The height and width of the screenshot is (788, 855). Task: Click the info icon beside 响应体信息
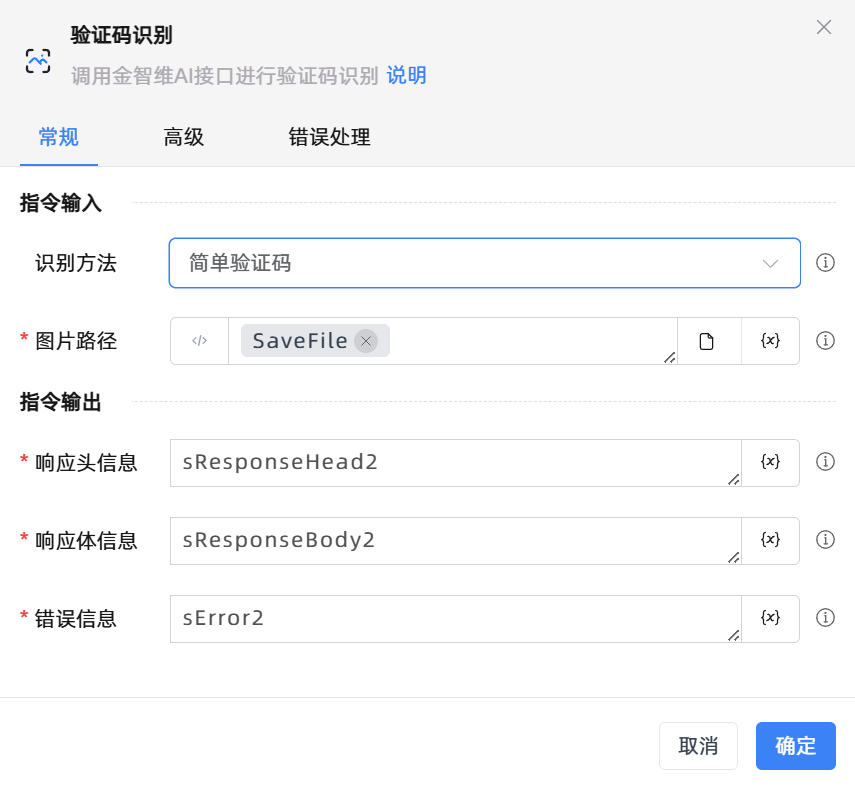[825, 540]
